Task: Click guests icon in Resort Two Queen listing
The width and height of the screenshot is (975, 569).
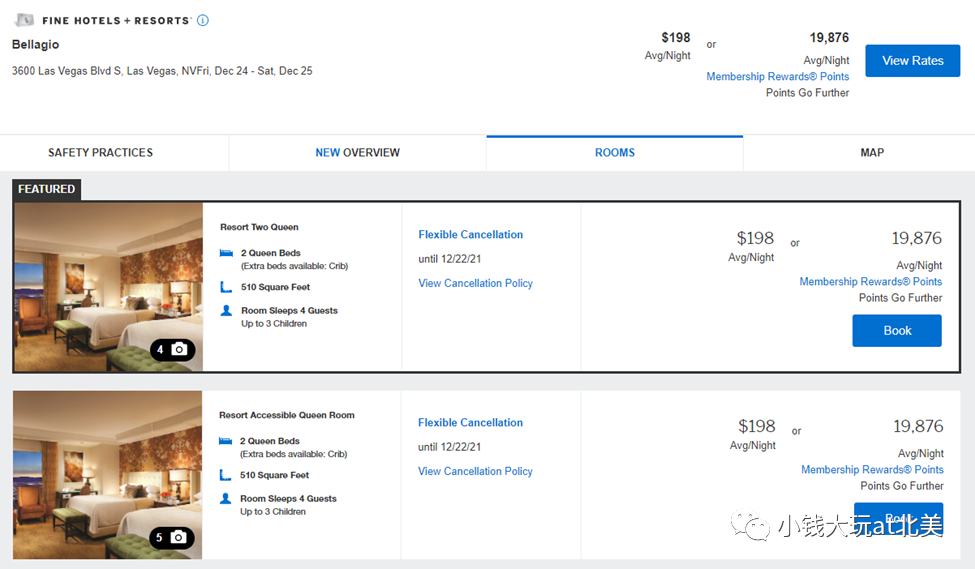Action: (x=226, y=311)
